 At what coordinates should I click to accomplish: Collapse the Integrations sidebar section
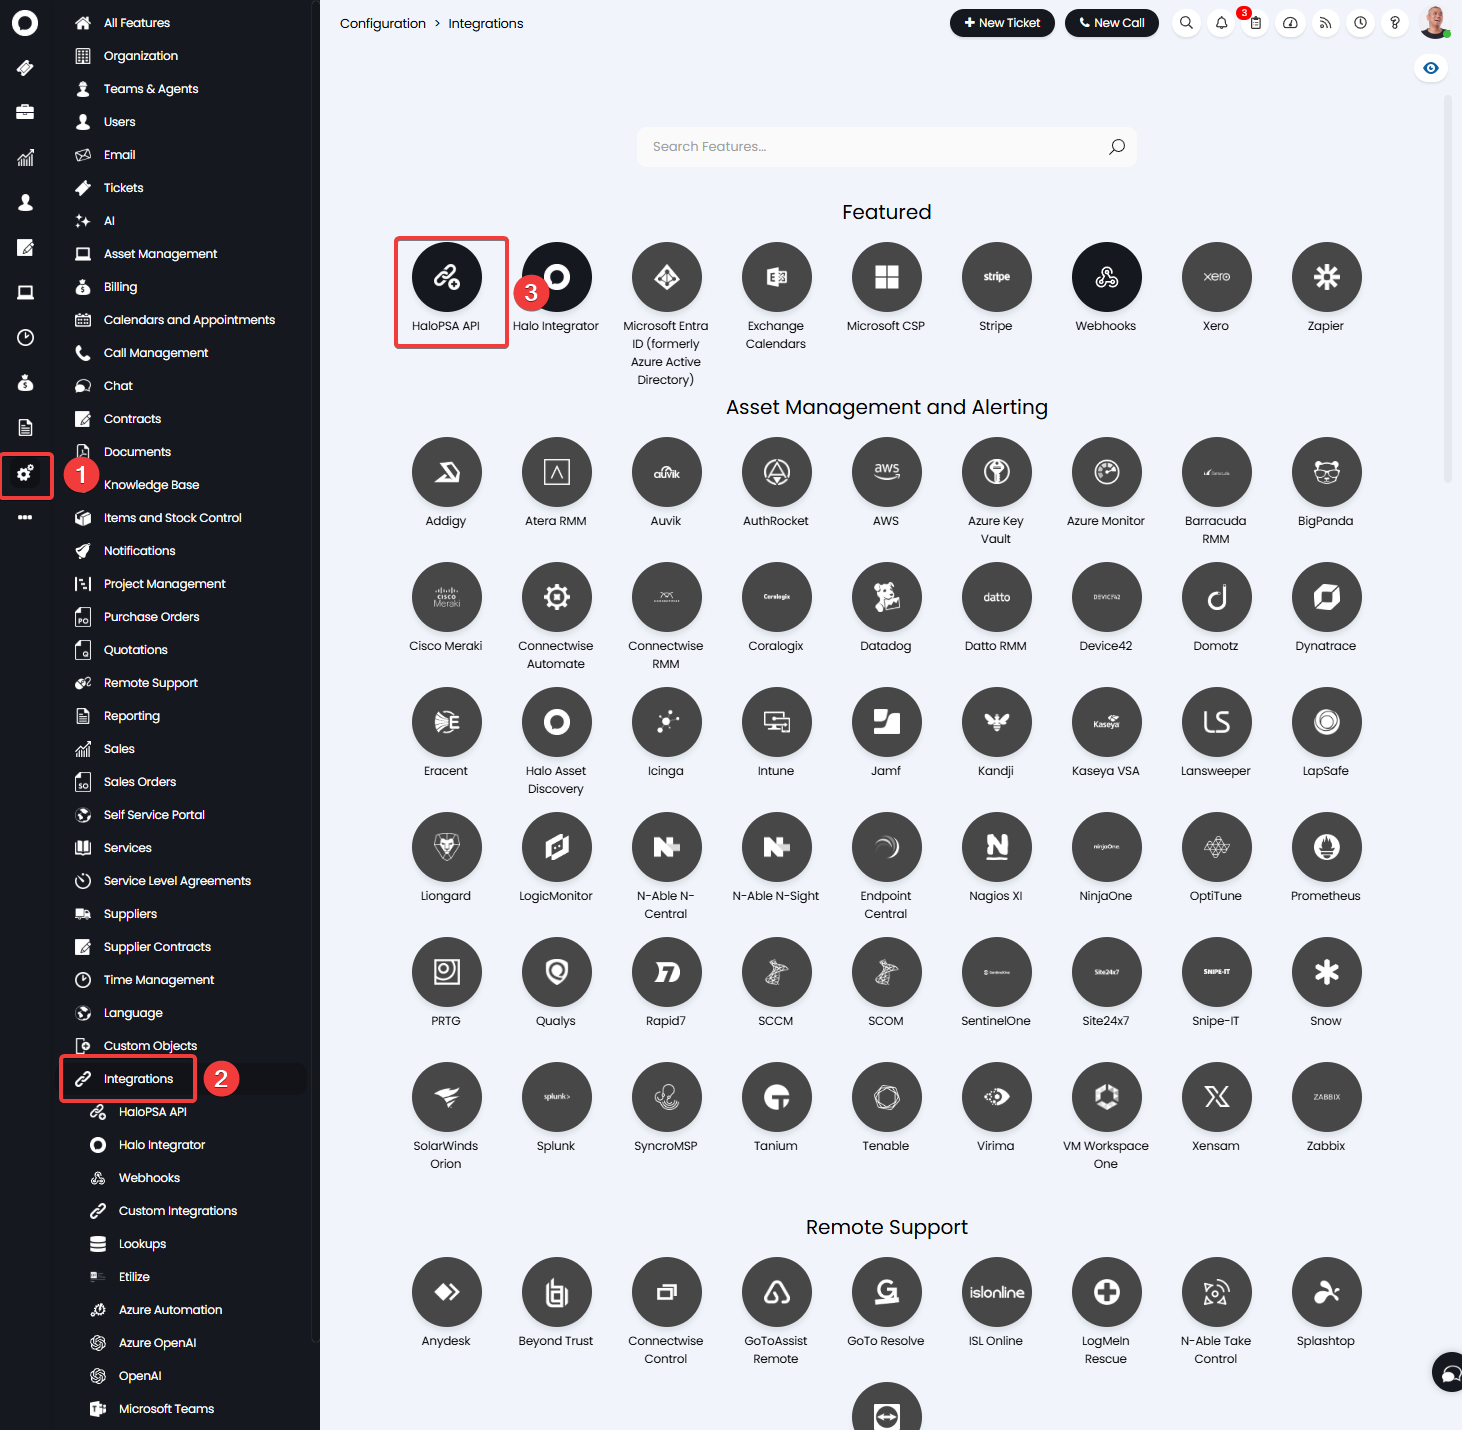(x=138, y=1079)
